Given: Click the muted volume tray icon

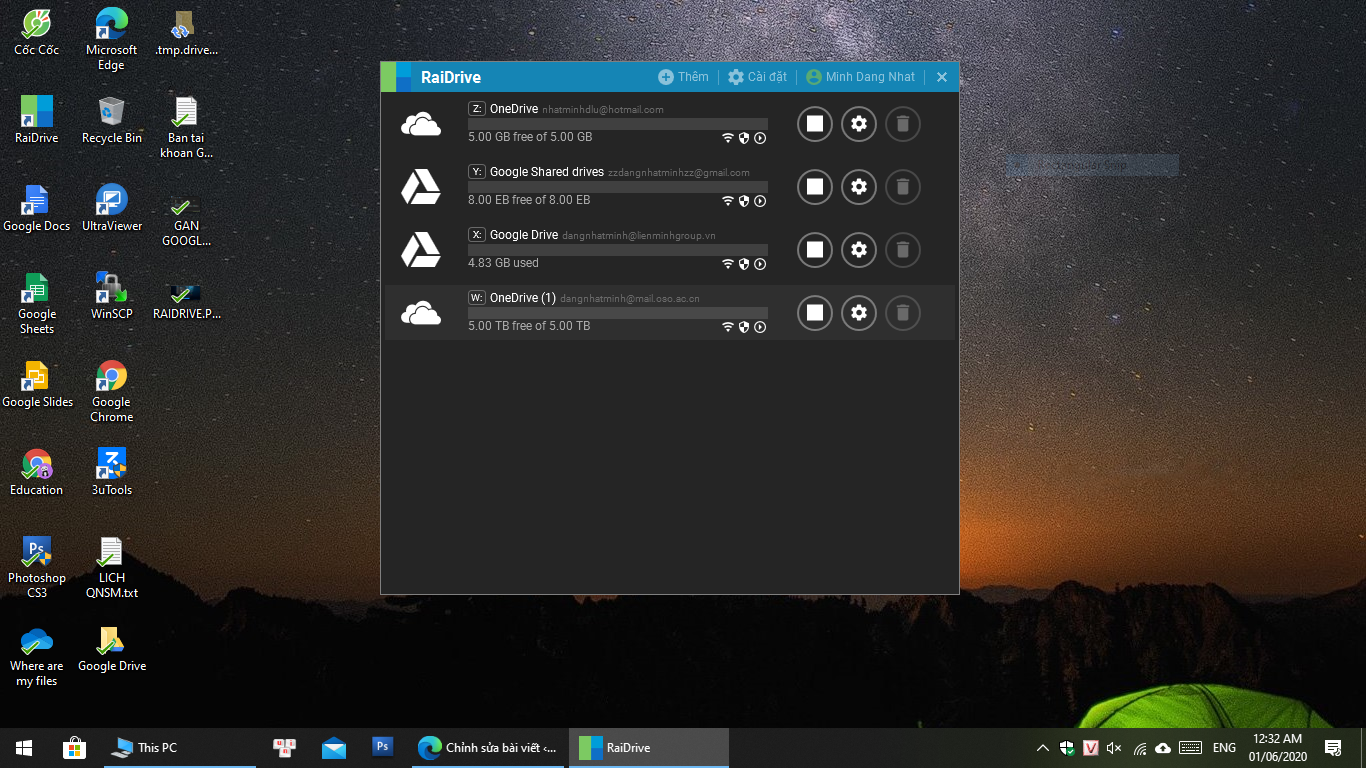Looking at the screenshot, I should click(x=1115, y=747).
